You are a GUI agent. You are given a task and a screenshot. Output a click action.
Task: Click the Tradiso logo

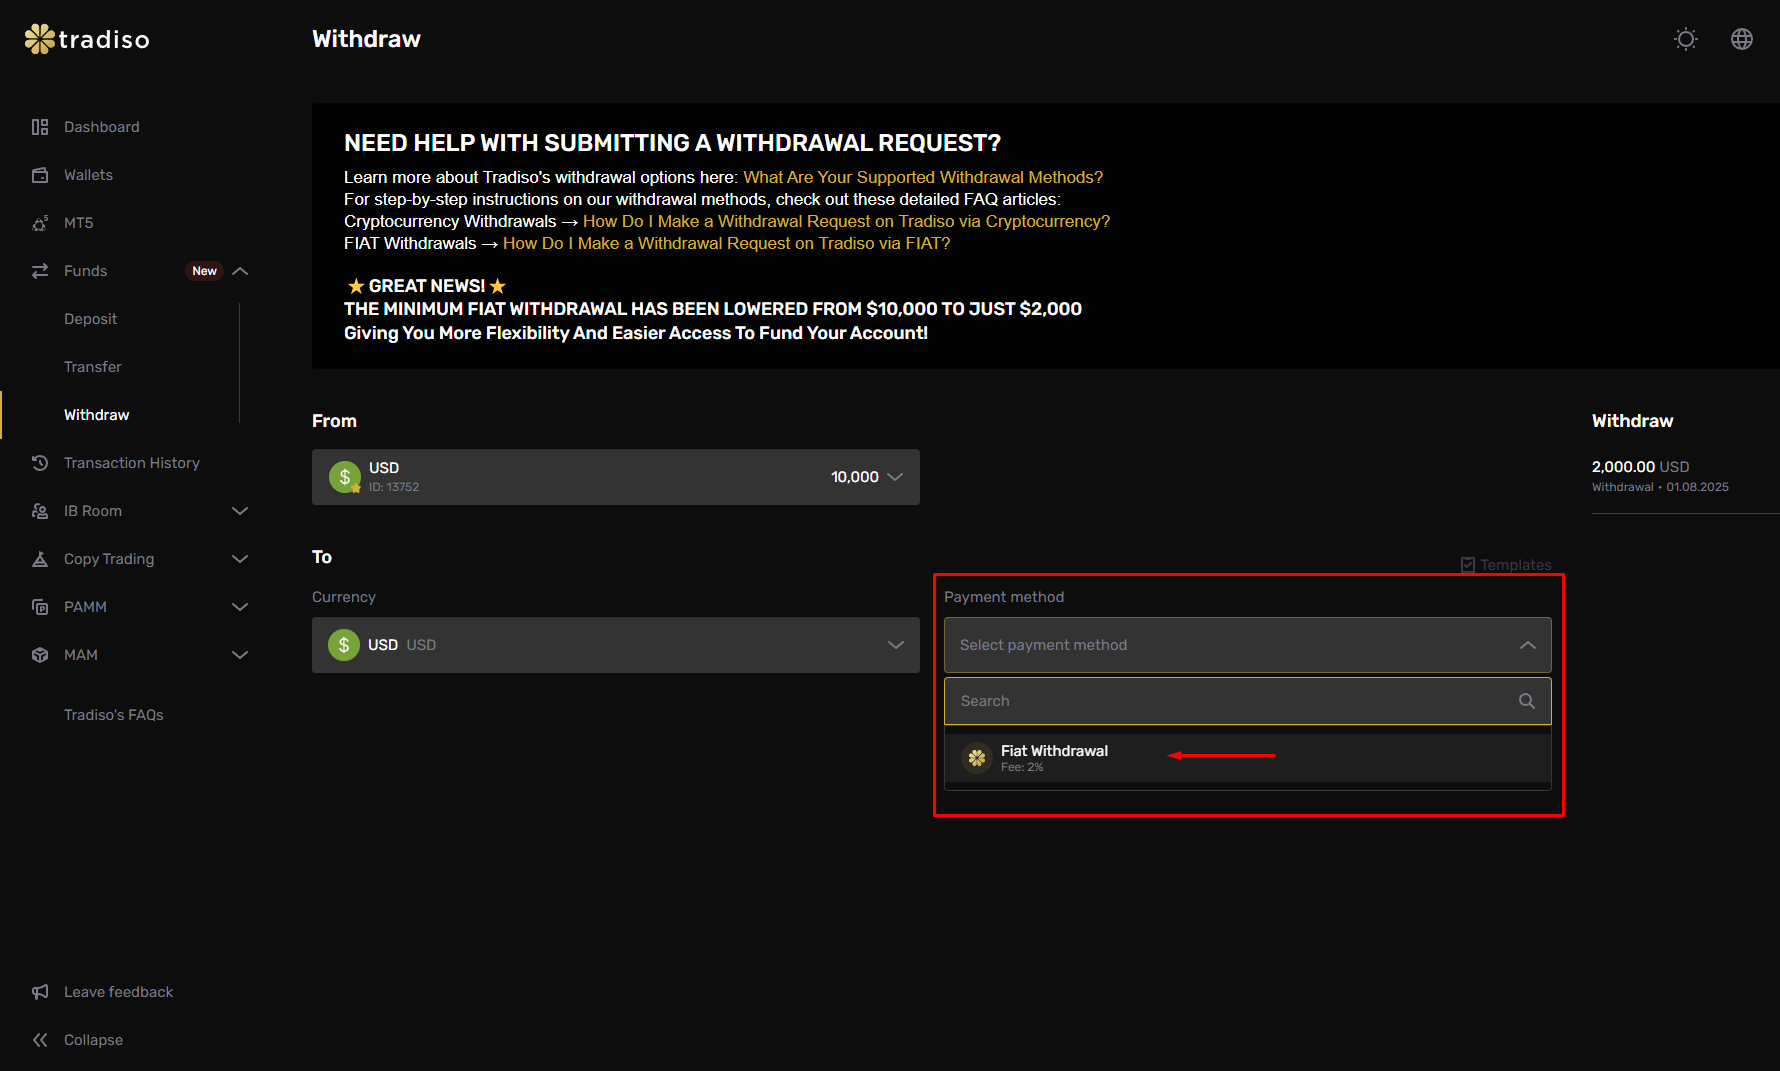point(87,39)
